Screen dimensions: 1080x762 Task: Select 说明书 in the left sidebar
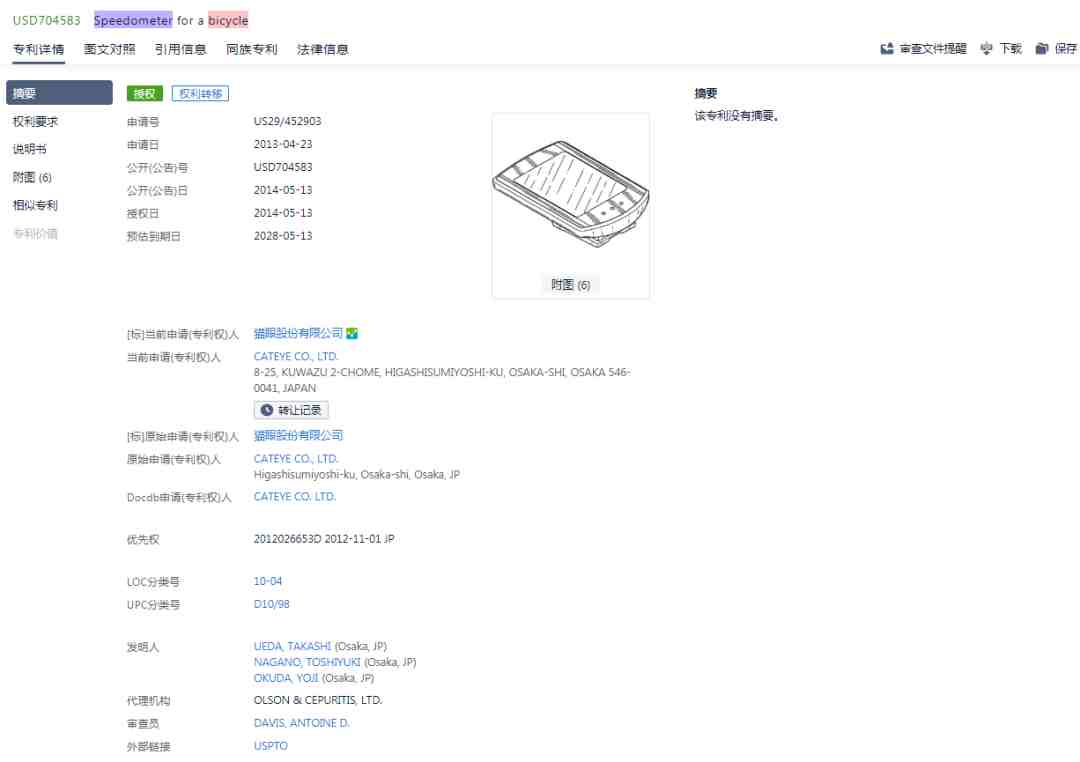click(29, 149)
